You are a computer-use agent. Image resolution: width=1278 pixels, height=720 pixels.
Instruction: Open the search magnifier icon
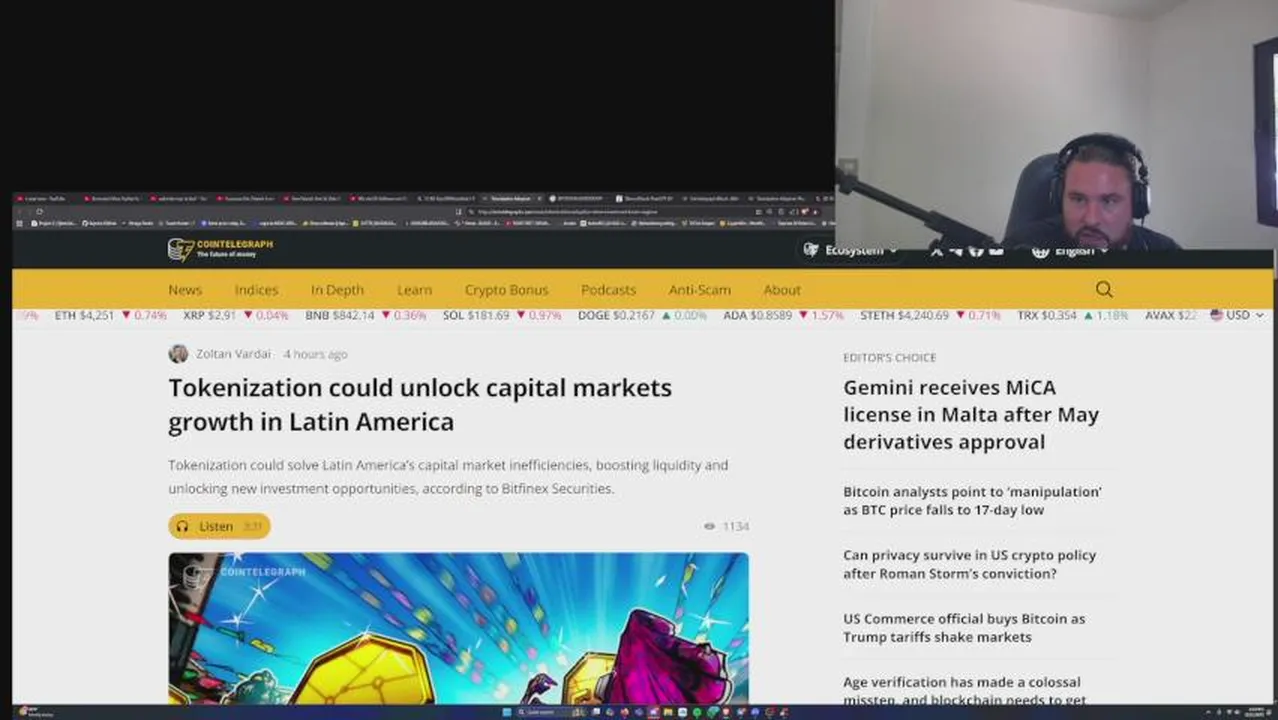(1104, 289)
